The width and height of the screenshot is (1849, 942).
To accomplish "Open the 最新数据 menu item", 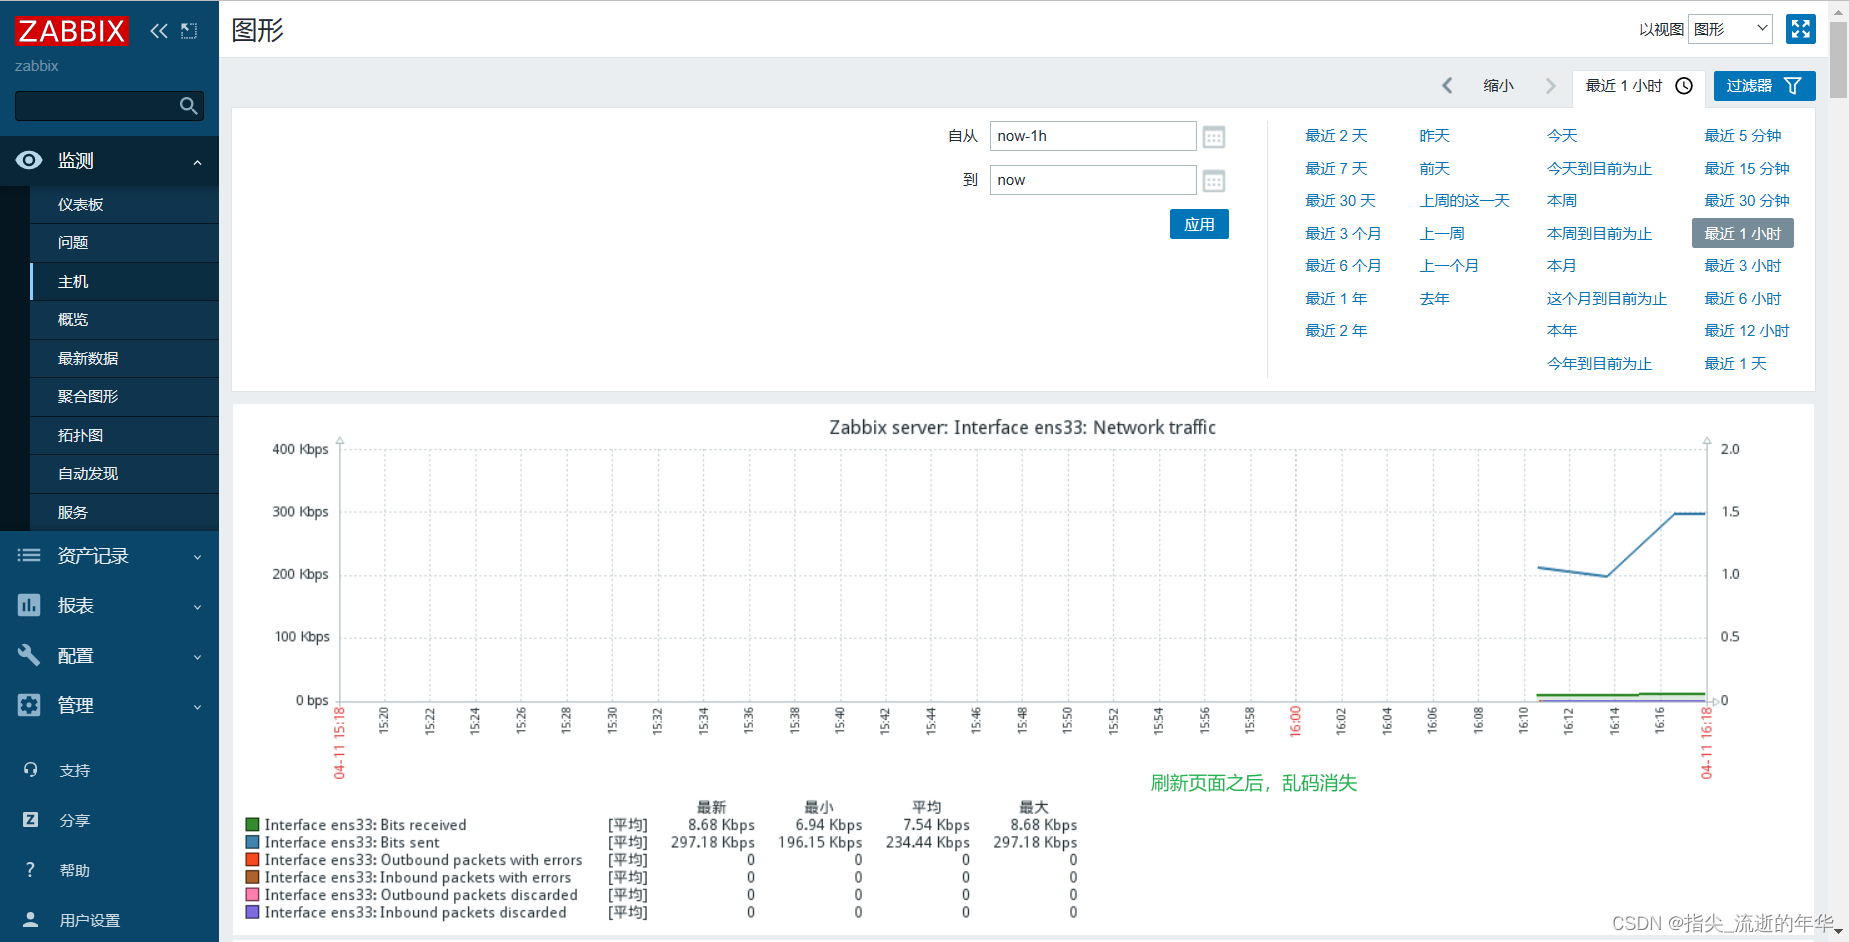I will click(x=124, y=358).
